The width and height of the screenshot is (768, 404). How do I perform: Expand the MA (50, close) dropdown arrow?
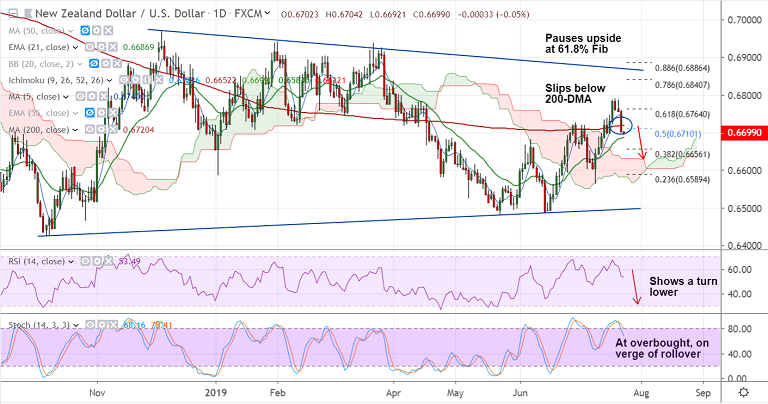(71, 31)
